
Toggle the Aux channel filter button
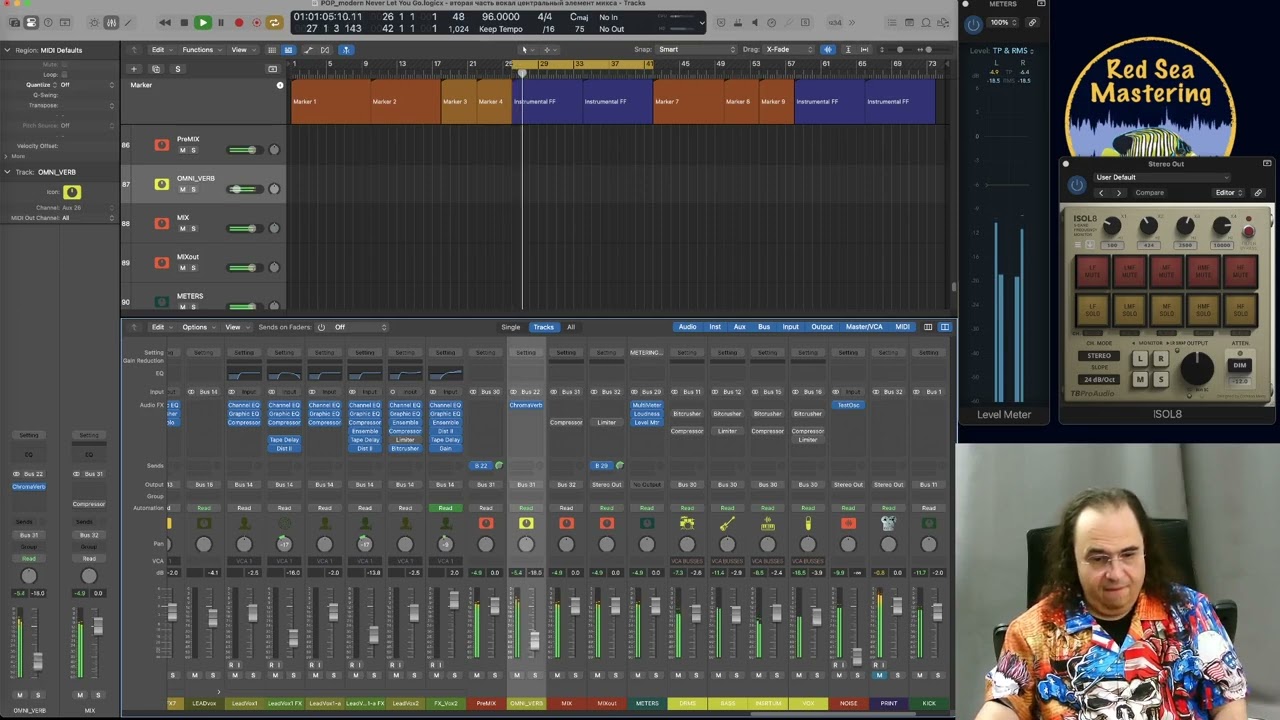pyautogui.click(x=740, y=327)
